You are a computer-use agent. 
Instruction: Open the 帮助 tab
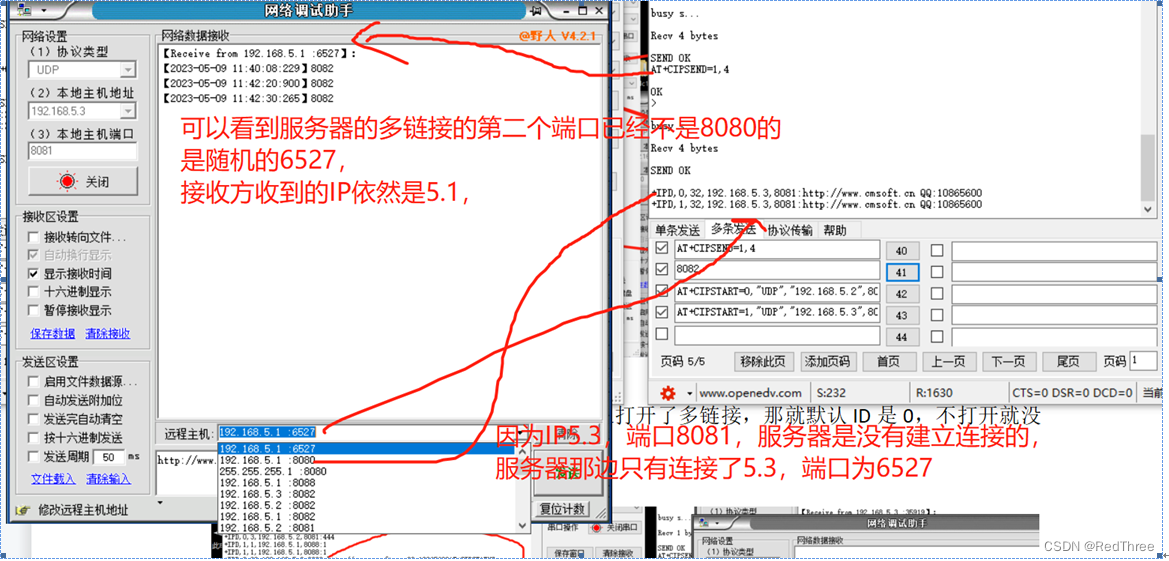[x=835, y=230]
